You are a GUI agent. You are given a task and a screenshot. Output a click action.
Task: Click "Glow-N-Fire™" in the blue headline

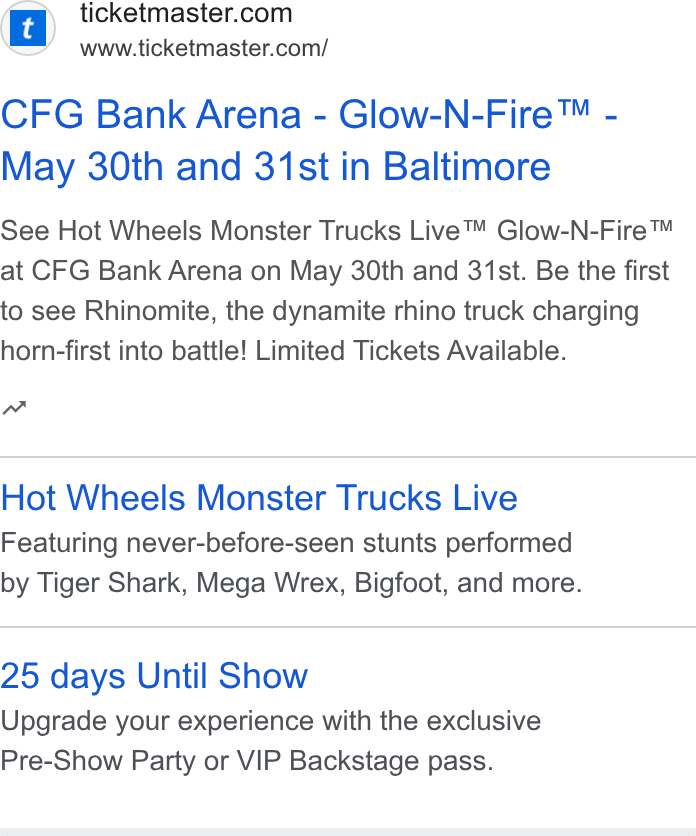465,115
